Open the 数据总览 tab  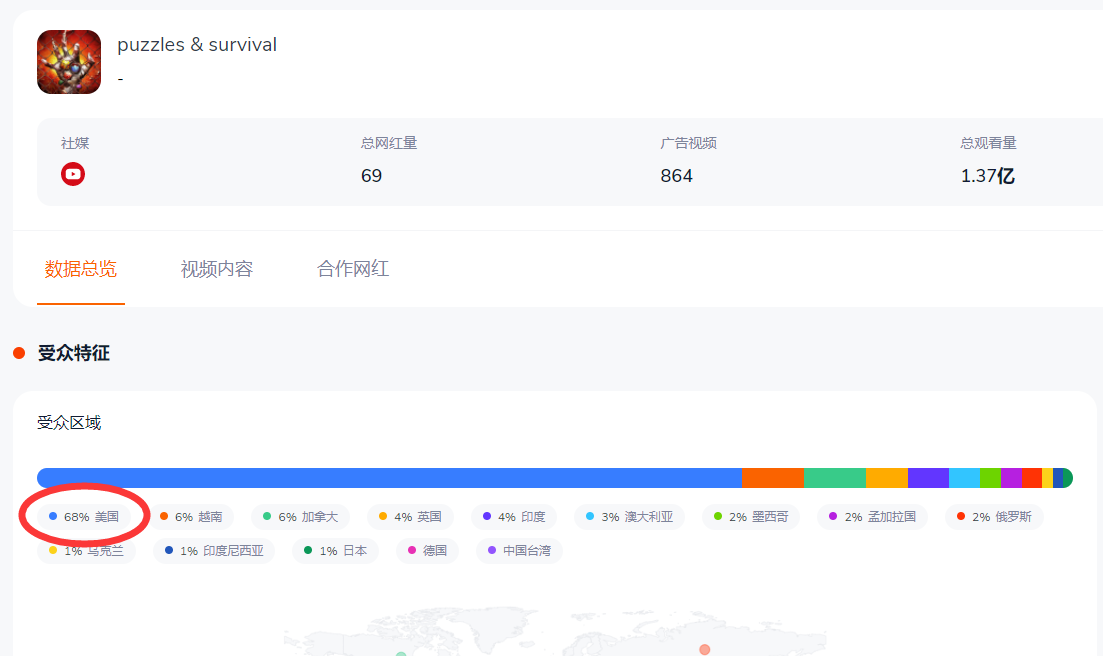coord(81,269)
